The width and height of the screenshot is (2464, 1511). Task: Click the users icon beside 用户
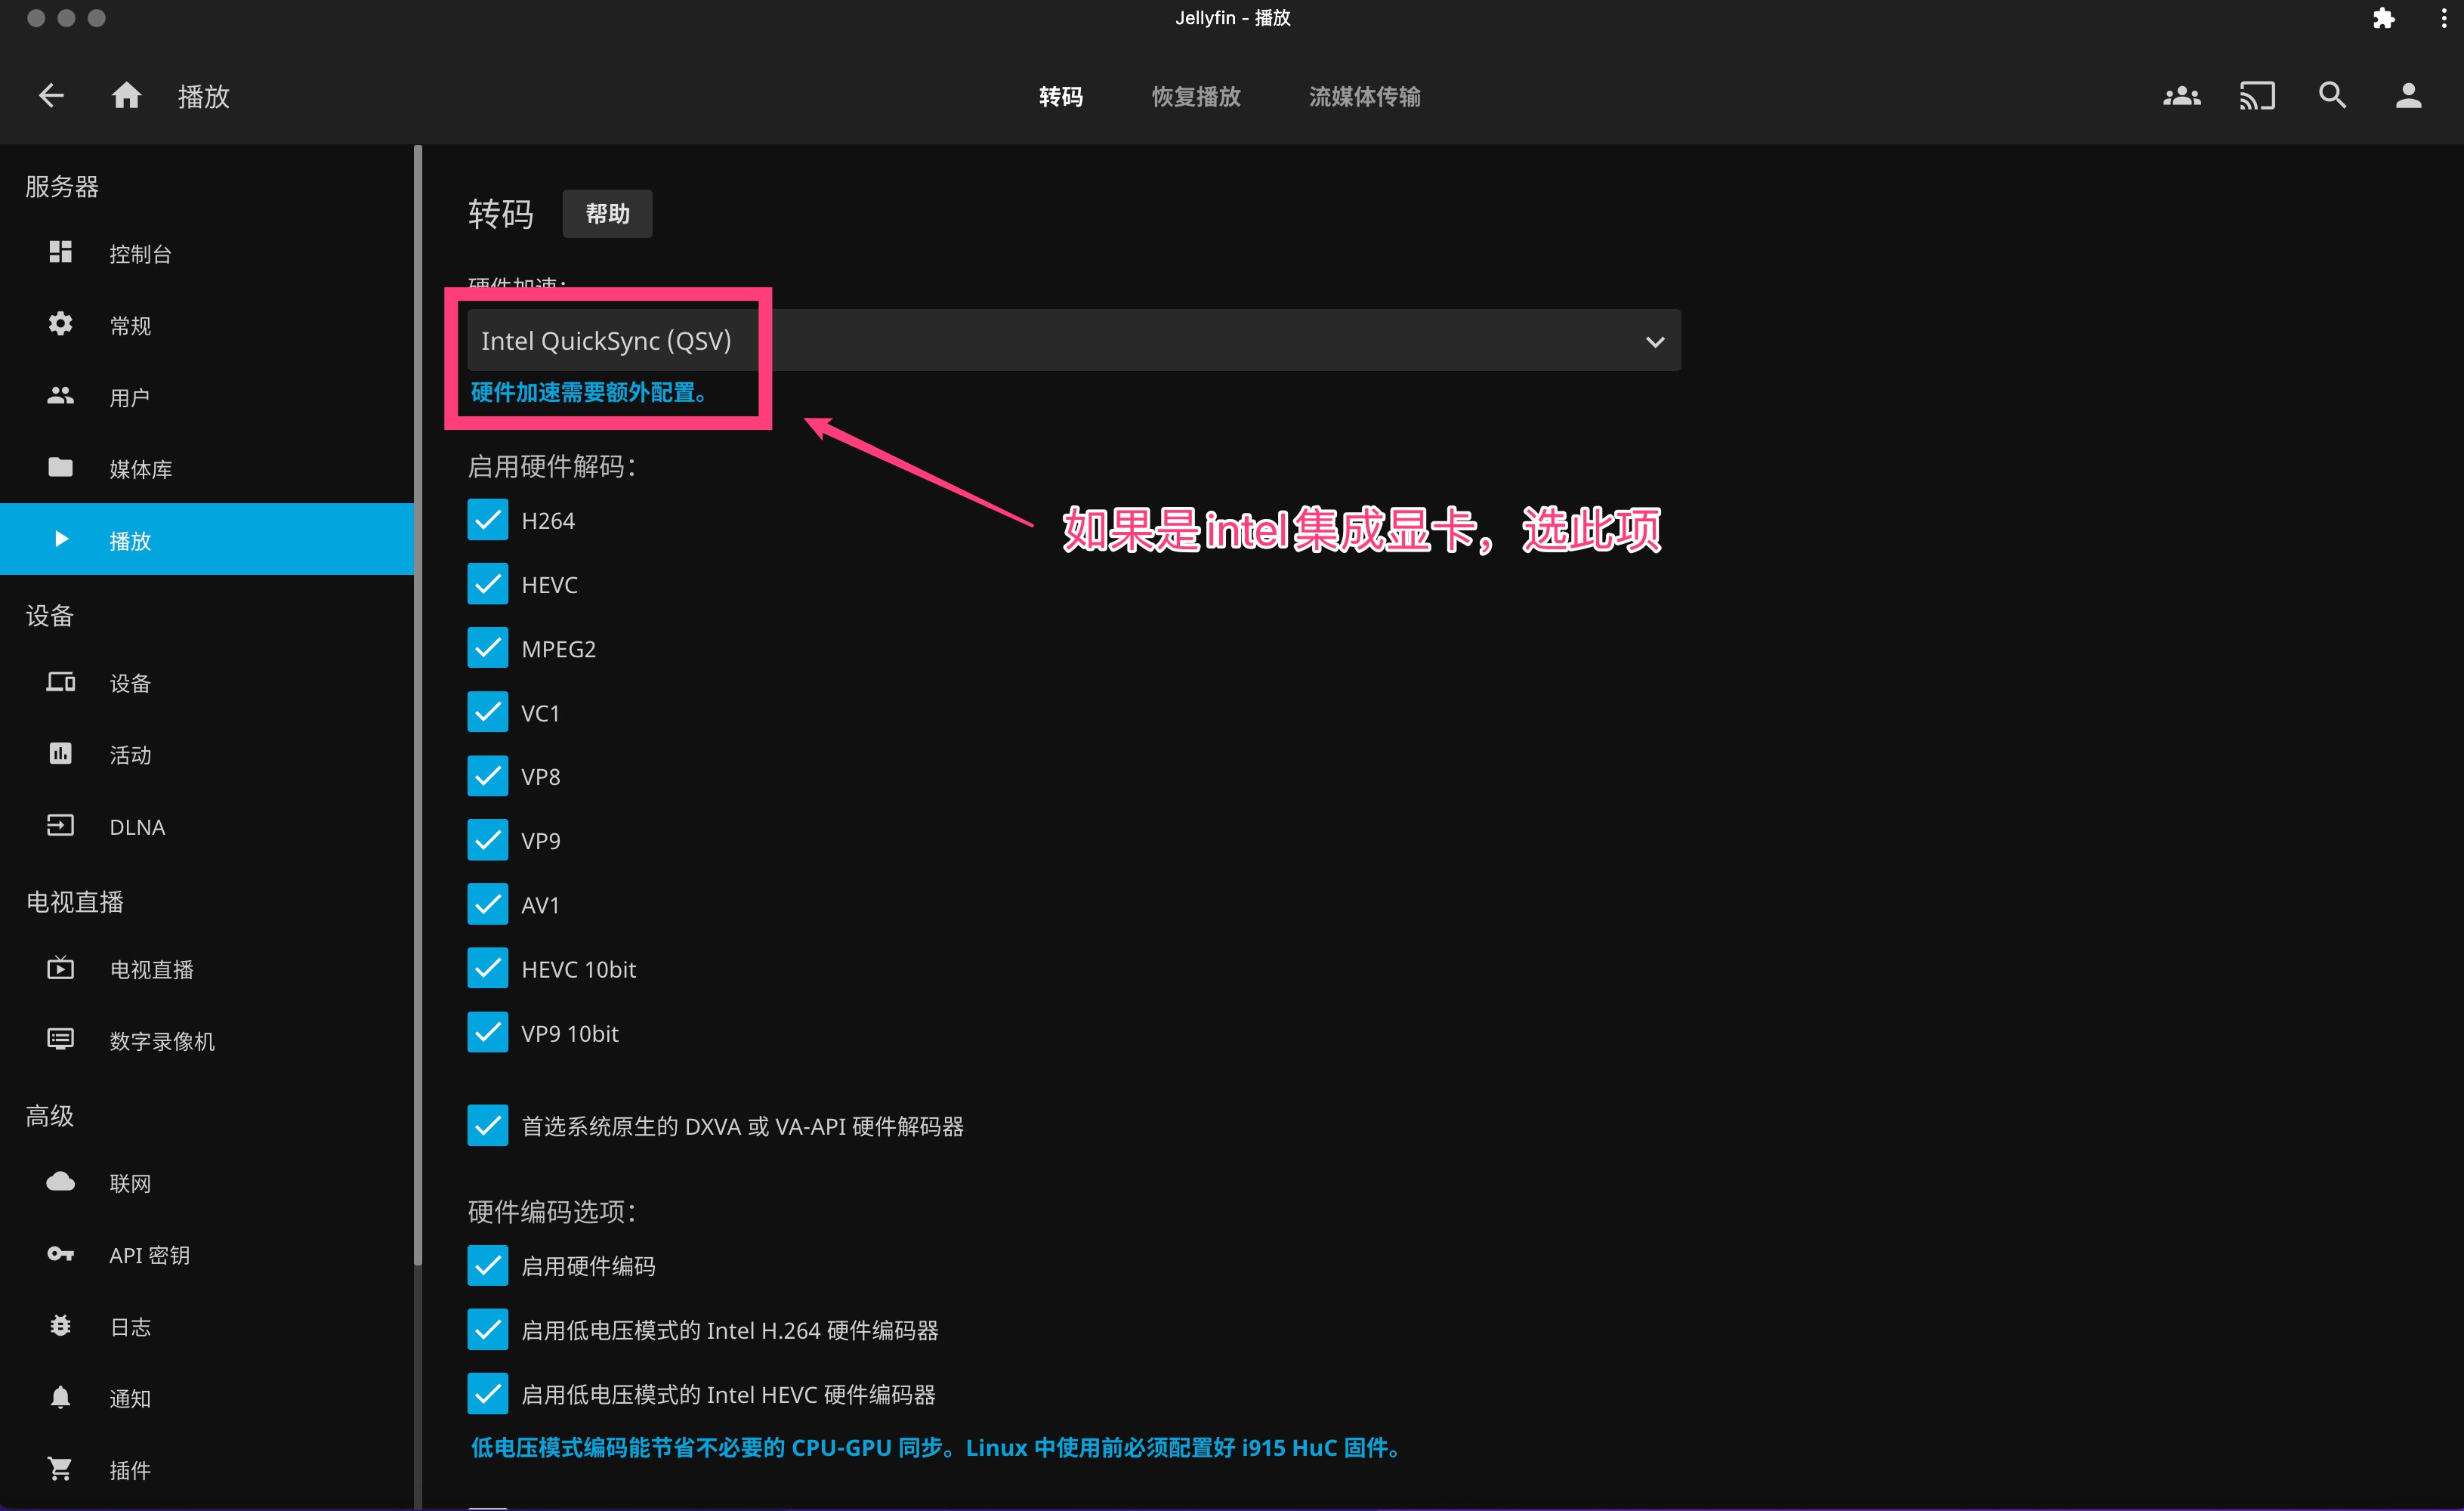[x=61, y=396]
